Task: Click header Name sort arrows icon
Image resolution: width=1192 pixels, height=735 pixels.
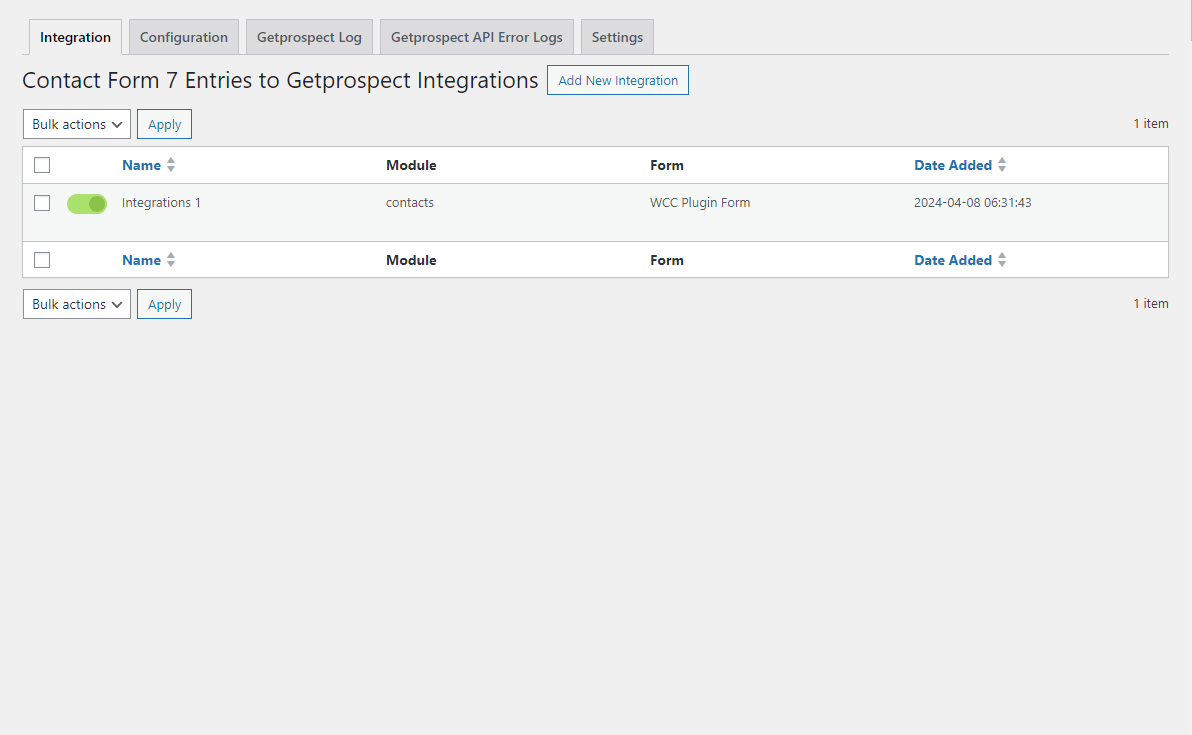Action: click(x=171, y=165)
